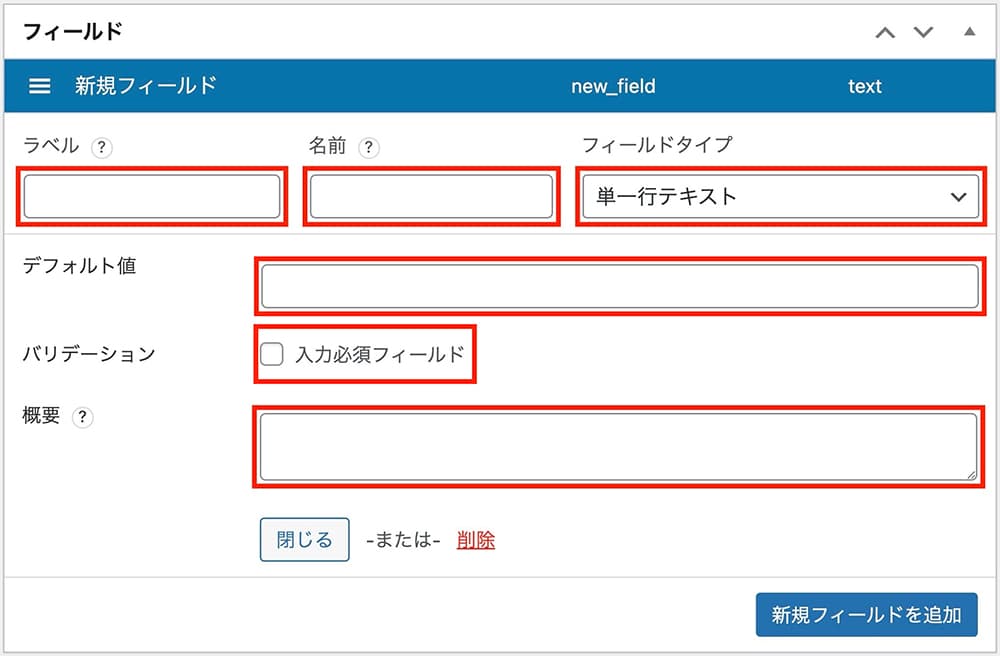Enable the 入力必須フィールド checkbox

point(272,354)
